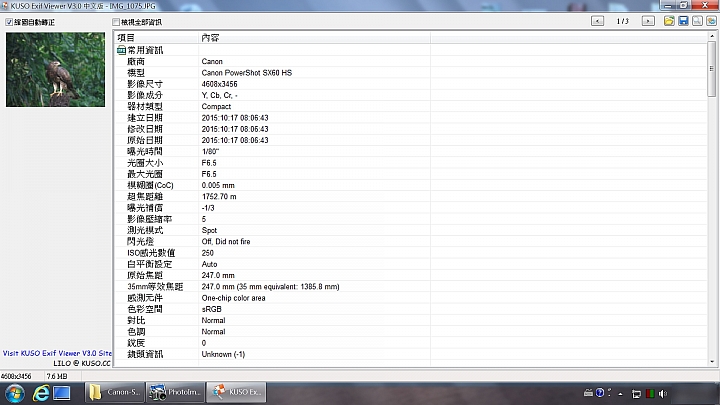Select the 'Y, Cb, Cr, -' components value

click(219, 95)
